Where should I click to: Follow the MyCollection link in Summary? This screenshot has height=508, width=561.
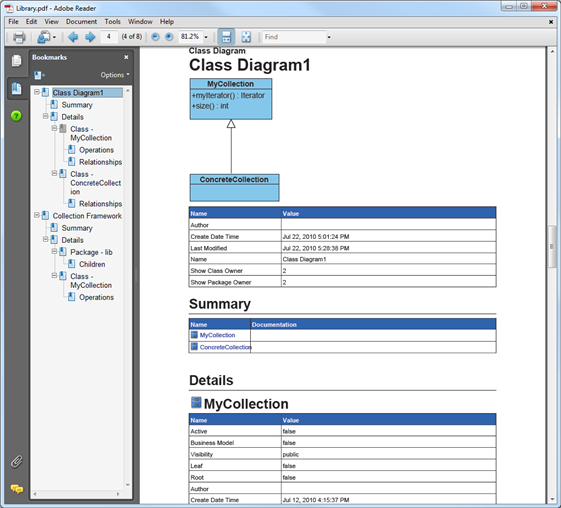[x=217, y=335]
